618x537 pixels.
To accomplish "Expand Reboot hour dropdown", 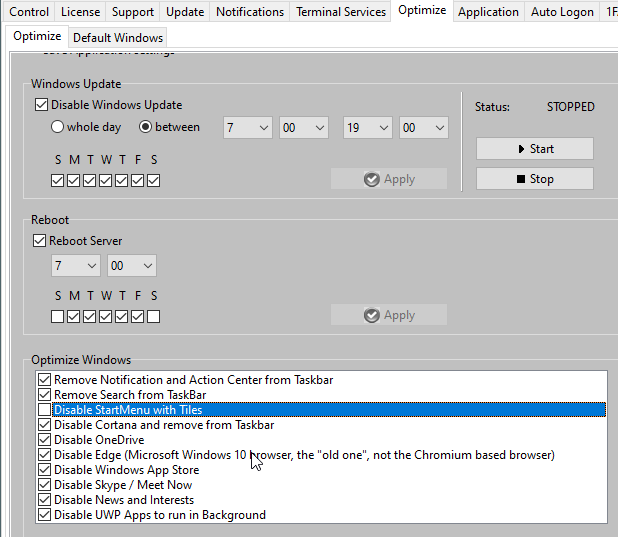I will click(x=76, y=266).
